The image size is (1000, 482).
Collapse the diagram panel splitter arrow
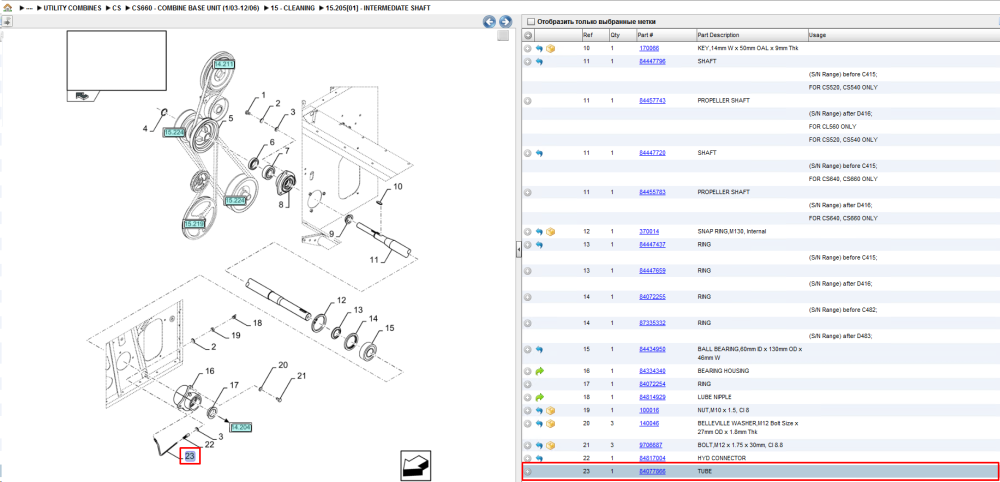coord(518,249)
